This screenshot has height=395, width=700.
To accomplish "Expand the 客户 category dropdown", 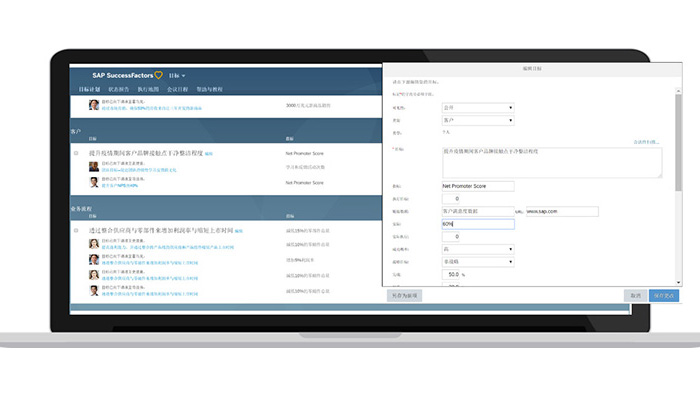I will point(478,120).
